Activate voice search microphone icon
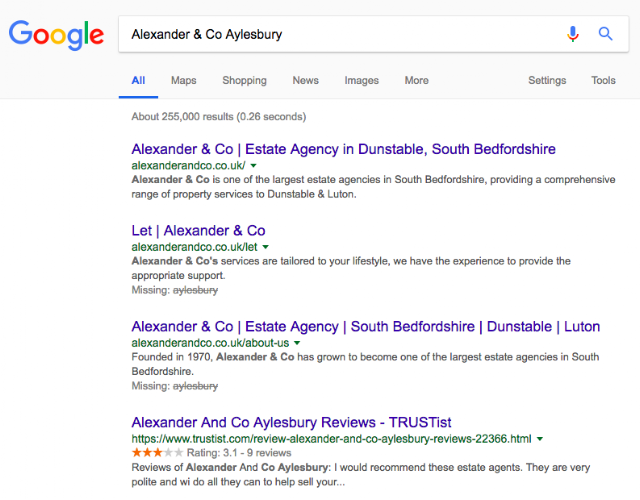 [x=573, y=34]
